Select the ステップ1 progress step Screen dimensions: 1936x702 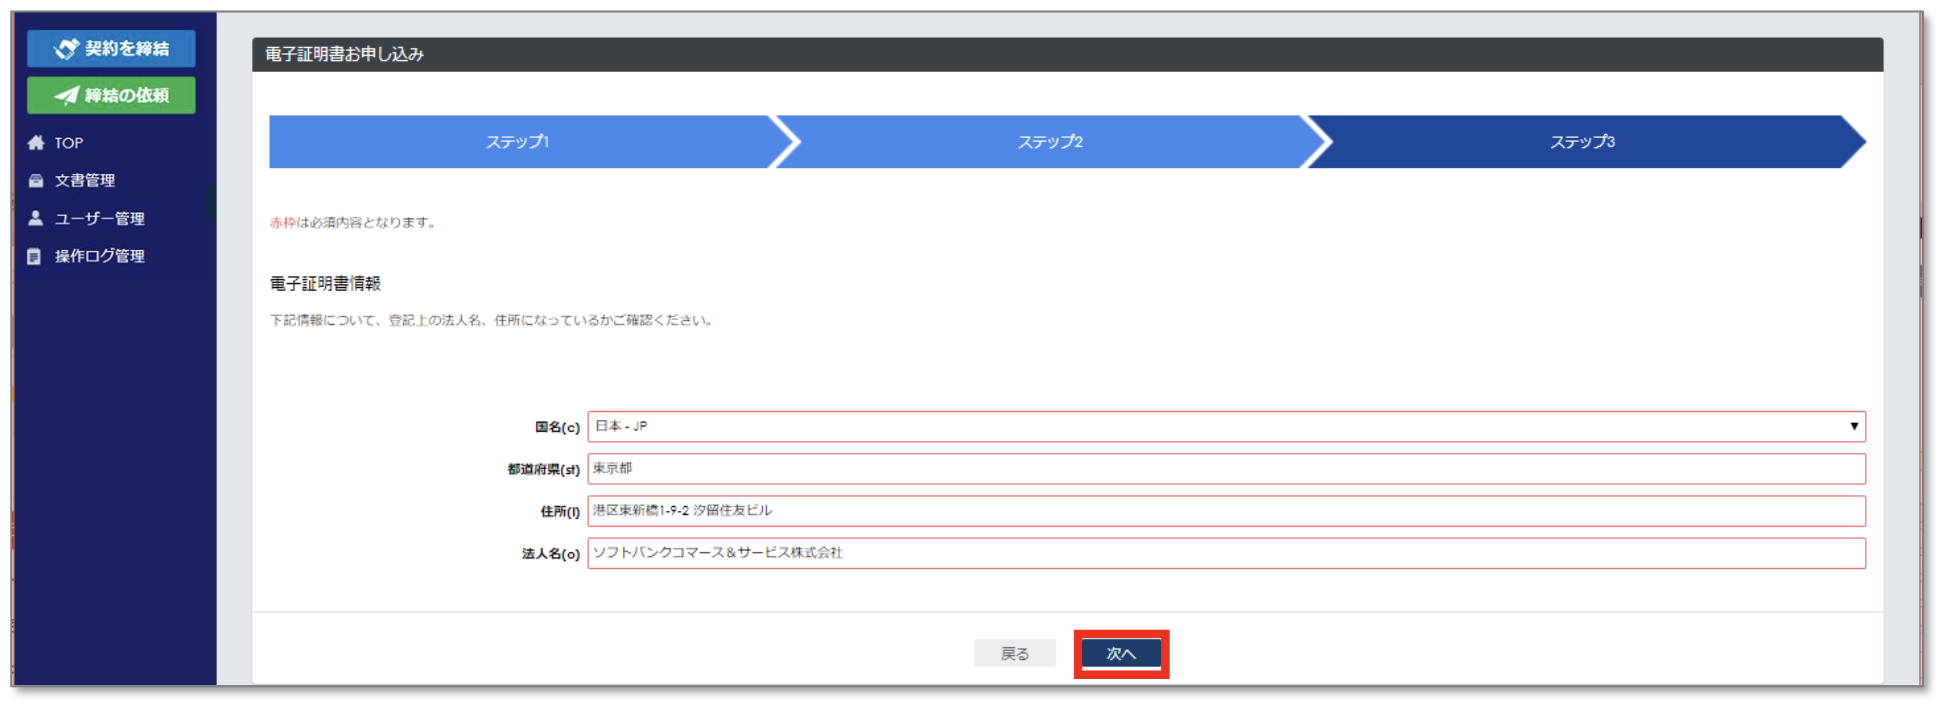tap(517, 142)
